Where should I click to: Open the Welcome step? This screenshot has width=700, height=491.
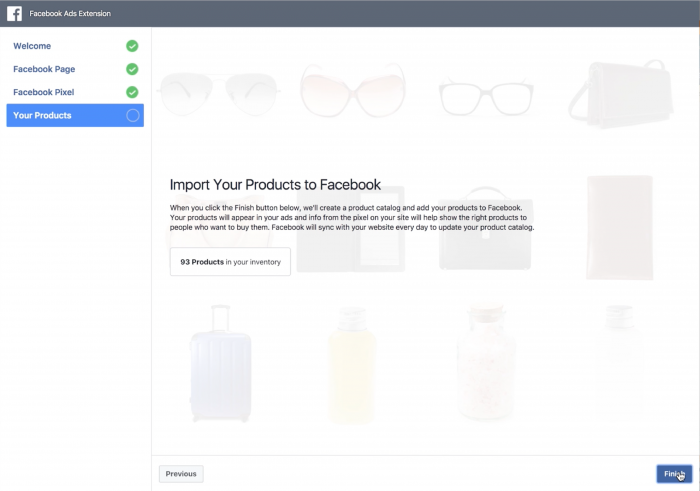pos(75,46)
